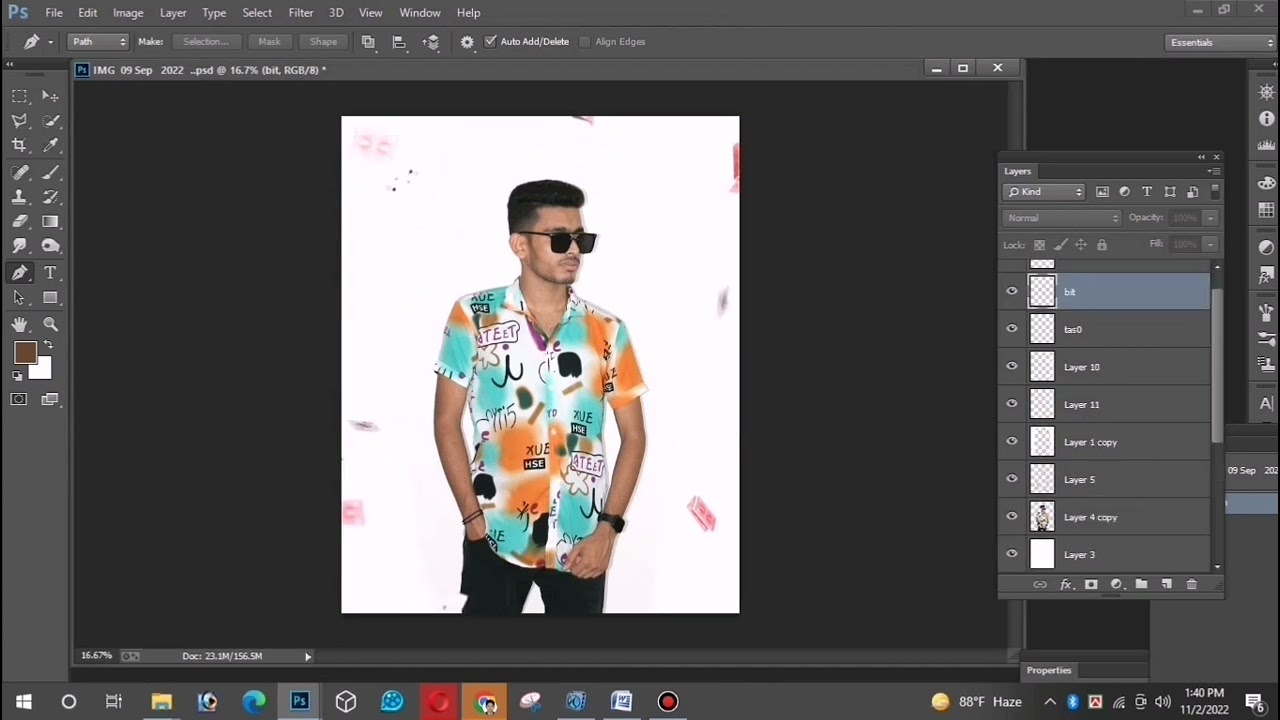Viewport: 1280px width, 720px height.
Task: Select the Quick Selection tool
Action: [50, 121]
